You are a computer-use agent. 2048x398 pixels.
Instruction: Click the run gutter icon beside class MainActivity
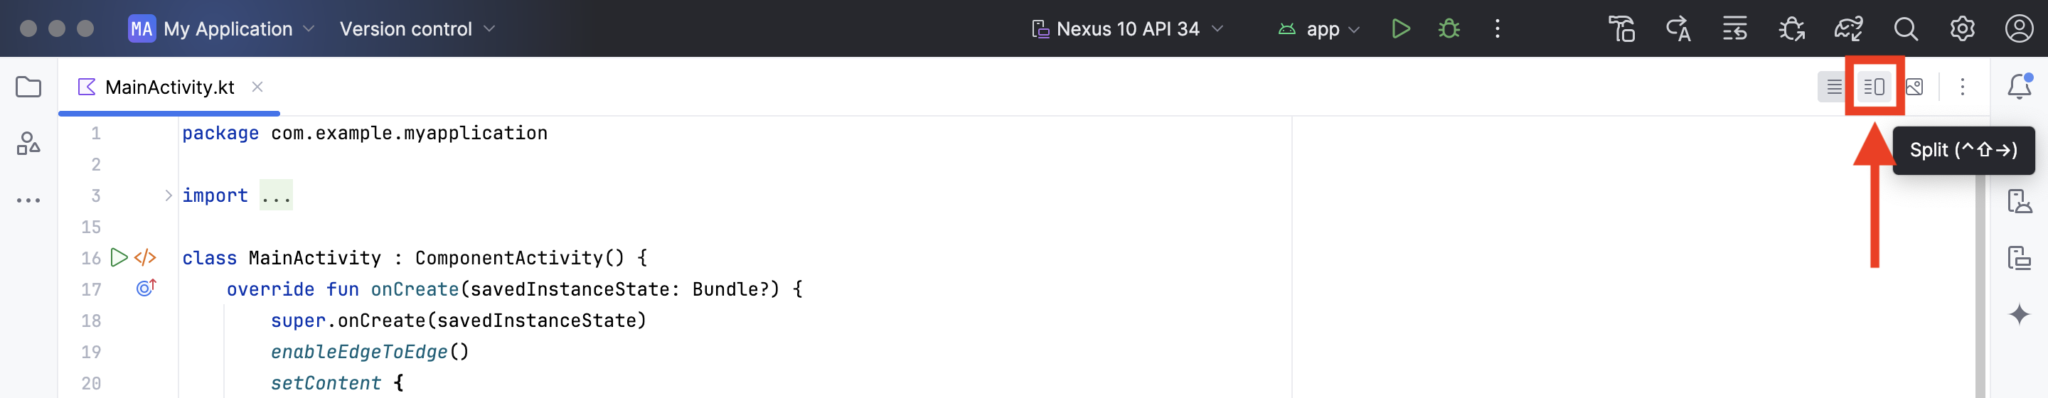click(x=119, y=258)
